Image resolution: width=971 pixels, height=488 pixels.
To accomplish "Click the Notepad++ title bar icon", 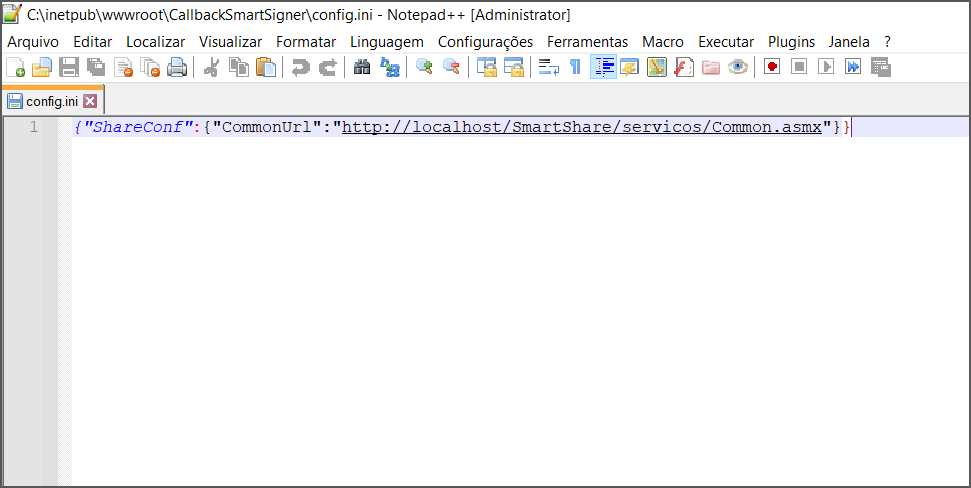I will [x=13, y=13].
